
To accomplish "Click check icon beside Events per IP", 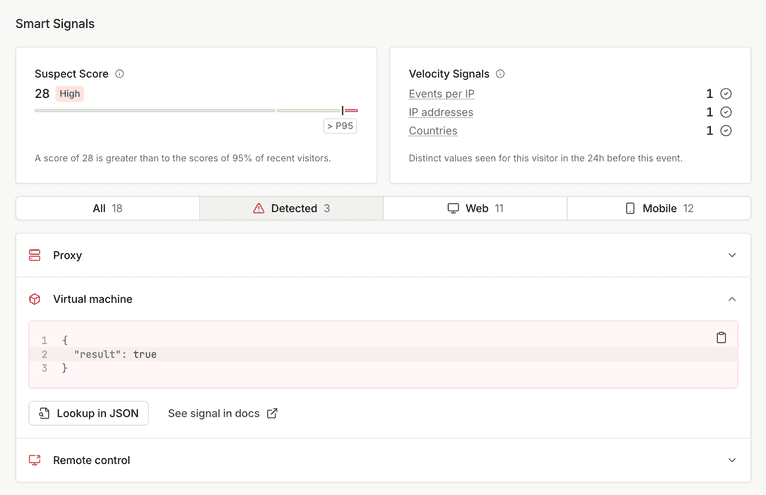I will point(726,94).
